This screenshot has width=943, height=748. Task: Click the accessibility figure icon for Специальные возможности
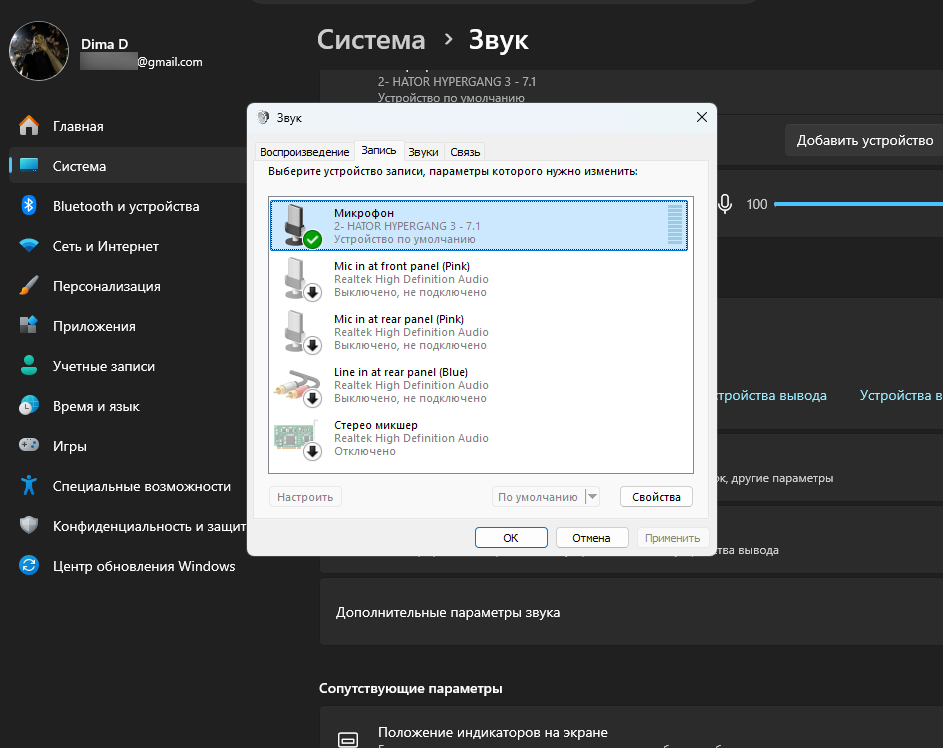coord(29,485)
